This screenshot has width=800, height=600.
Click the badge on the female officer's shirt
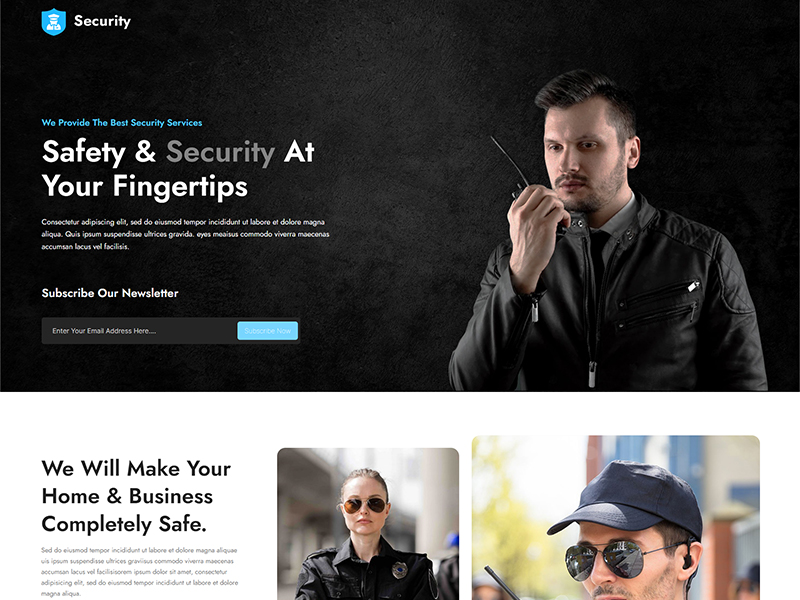(399, 569)
